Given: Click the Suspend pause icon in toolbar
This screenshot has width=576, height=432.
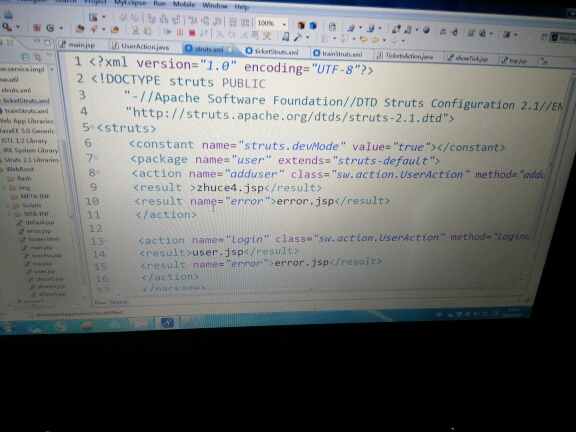Looking at the screenshot, I should [180, 32].
